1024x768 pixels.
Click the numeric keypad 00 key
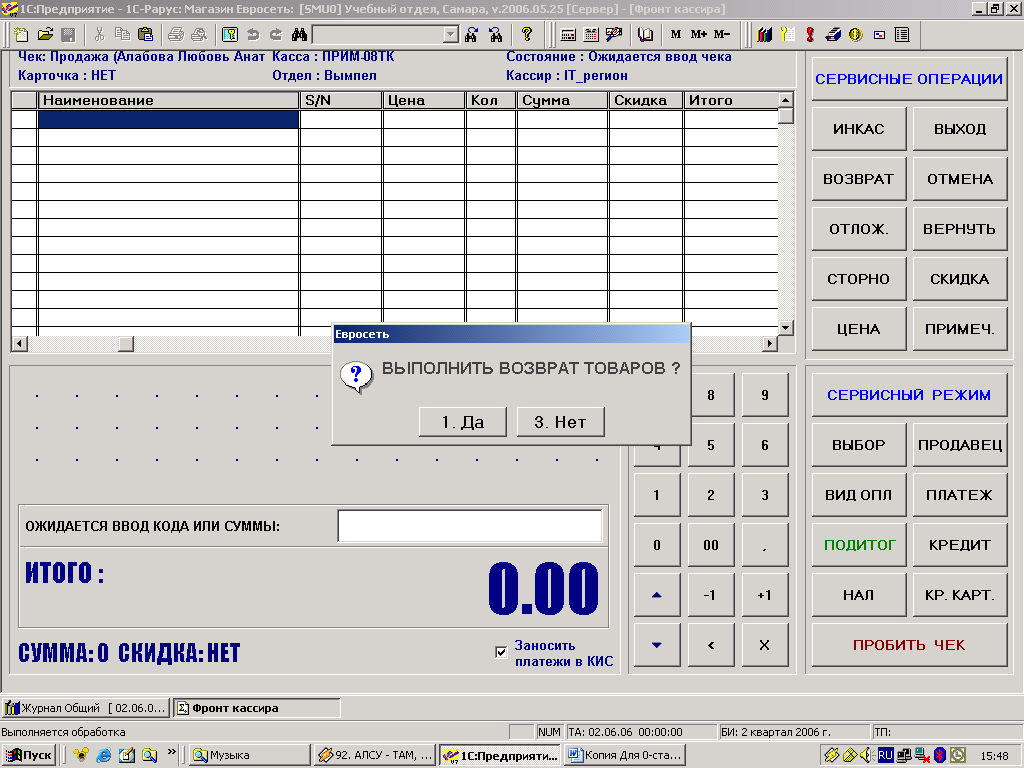pyautogui.click(x=711, y=545)
